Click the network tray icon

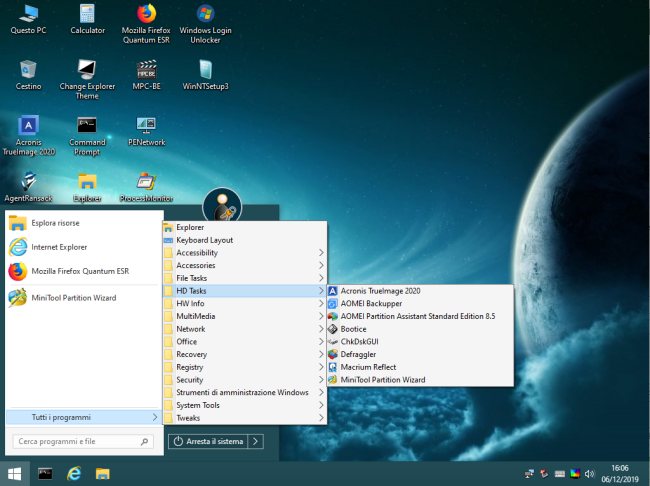click(x=529, y=474)
